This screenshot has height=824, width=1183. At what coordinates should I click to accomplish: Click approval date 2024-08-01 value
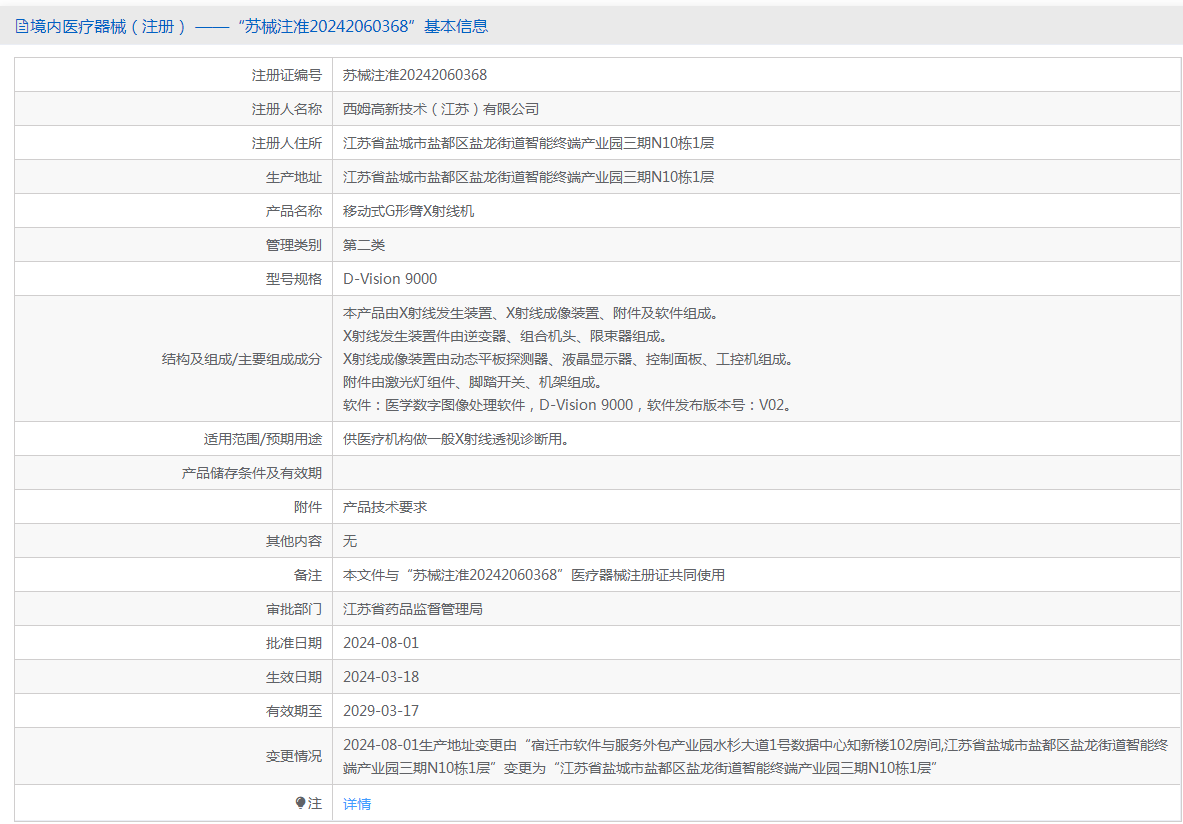coord(381,643)
